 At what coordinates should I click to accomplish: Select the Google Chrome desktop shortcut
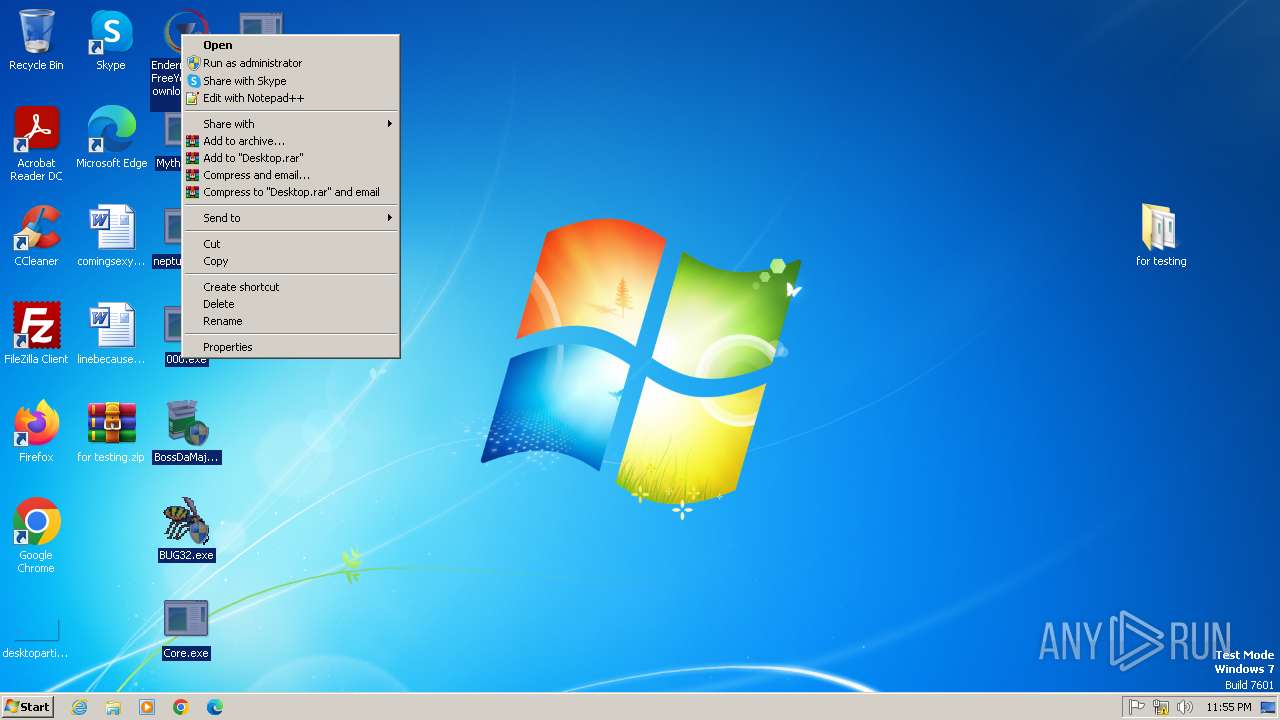pos(36,536)
